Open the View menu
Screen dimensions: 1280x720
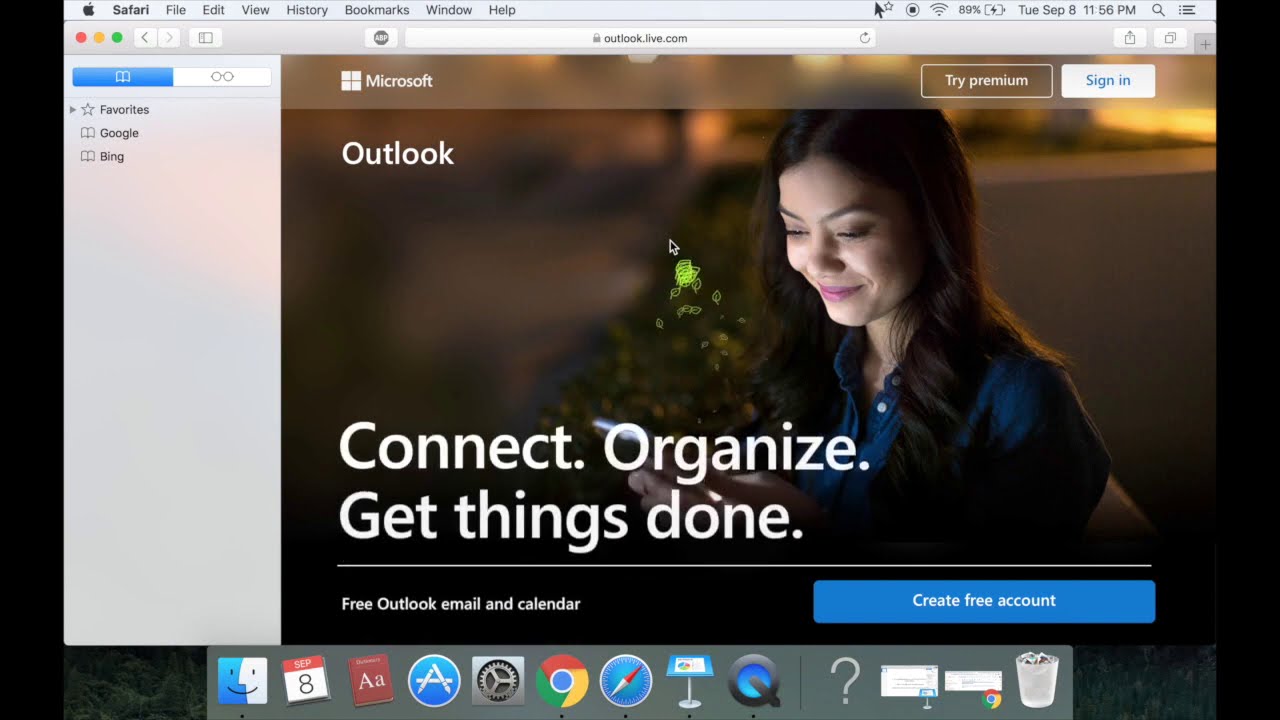(256, 10)
